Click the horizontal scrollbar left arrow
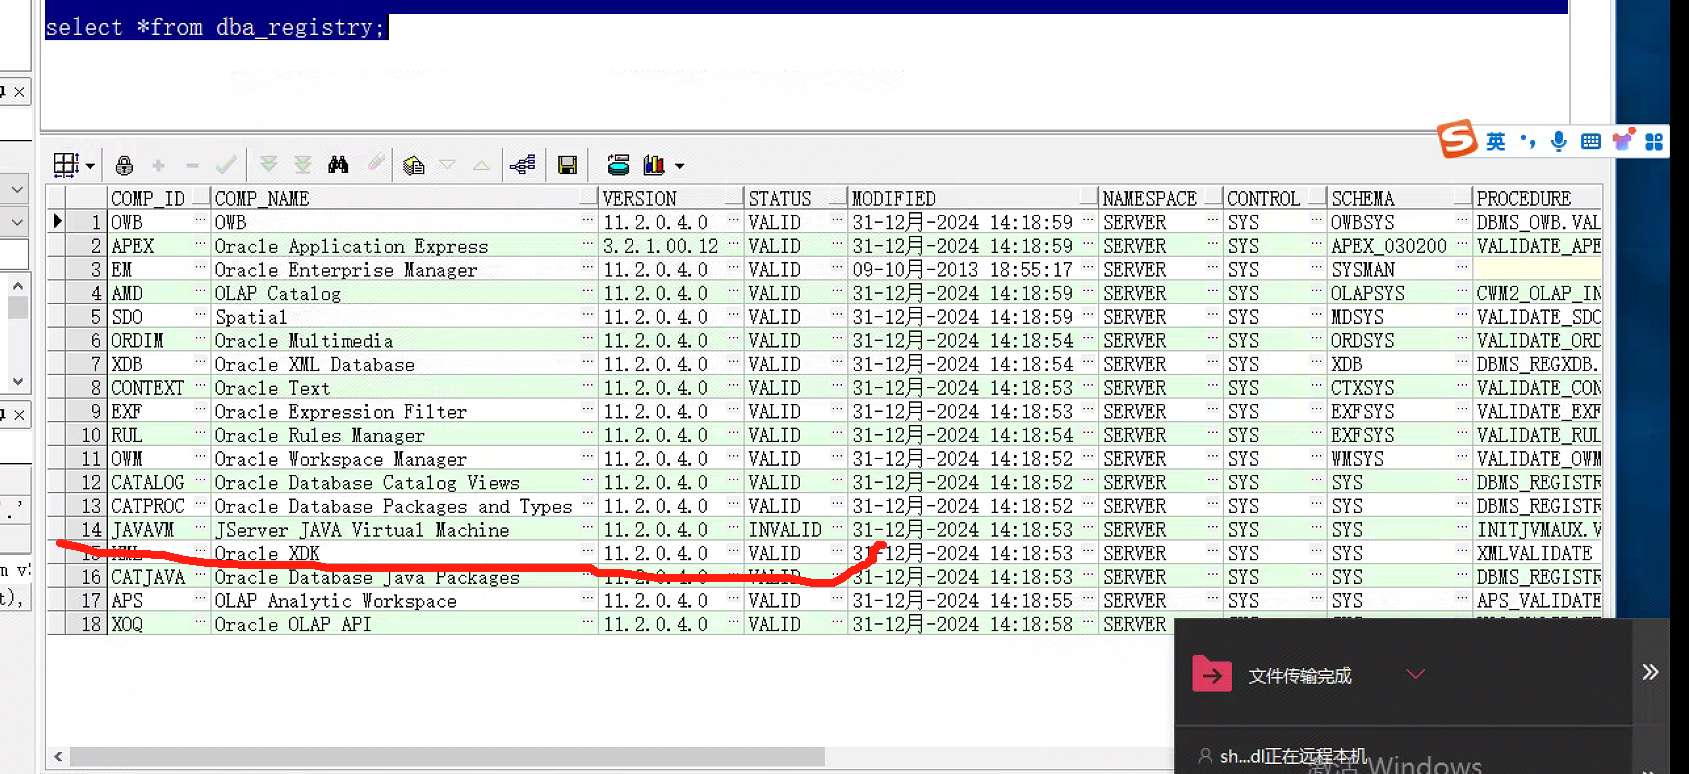 coord(58,757)
